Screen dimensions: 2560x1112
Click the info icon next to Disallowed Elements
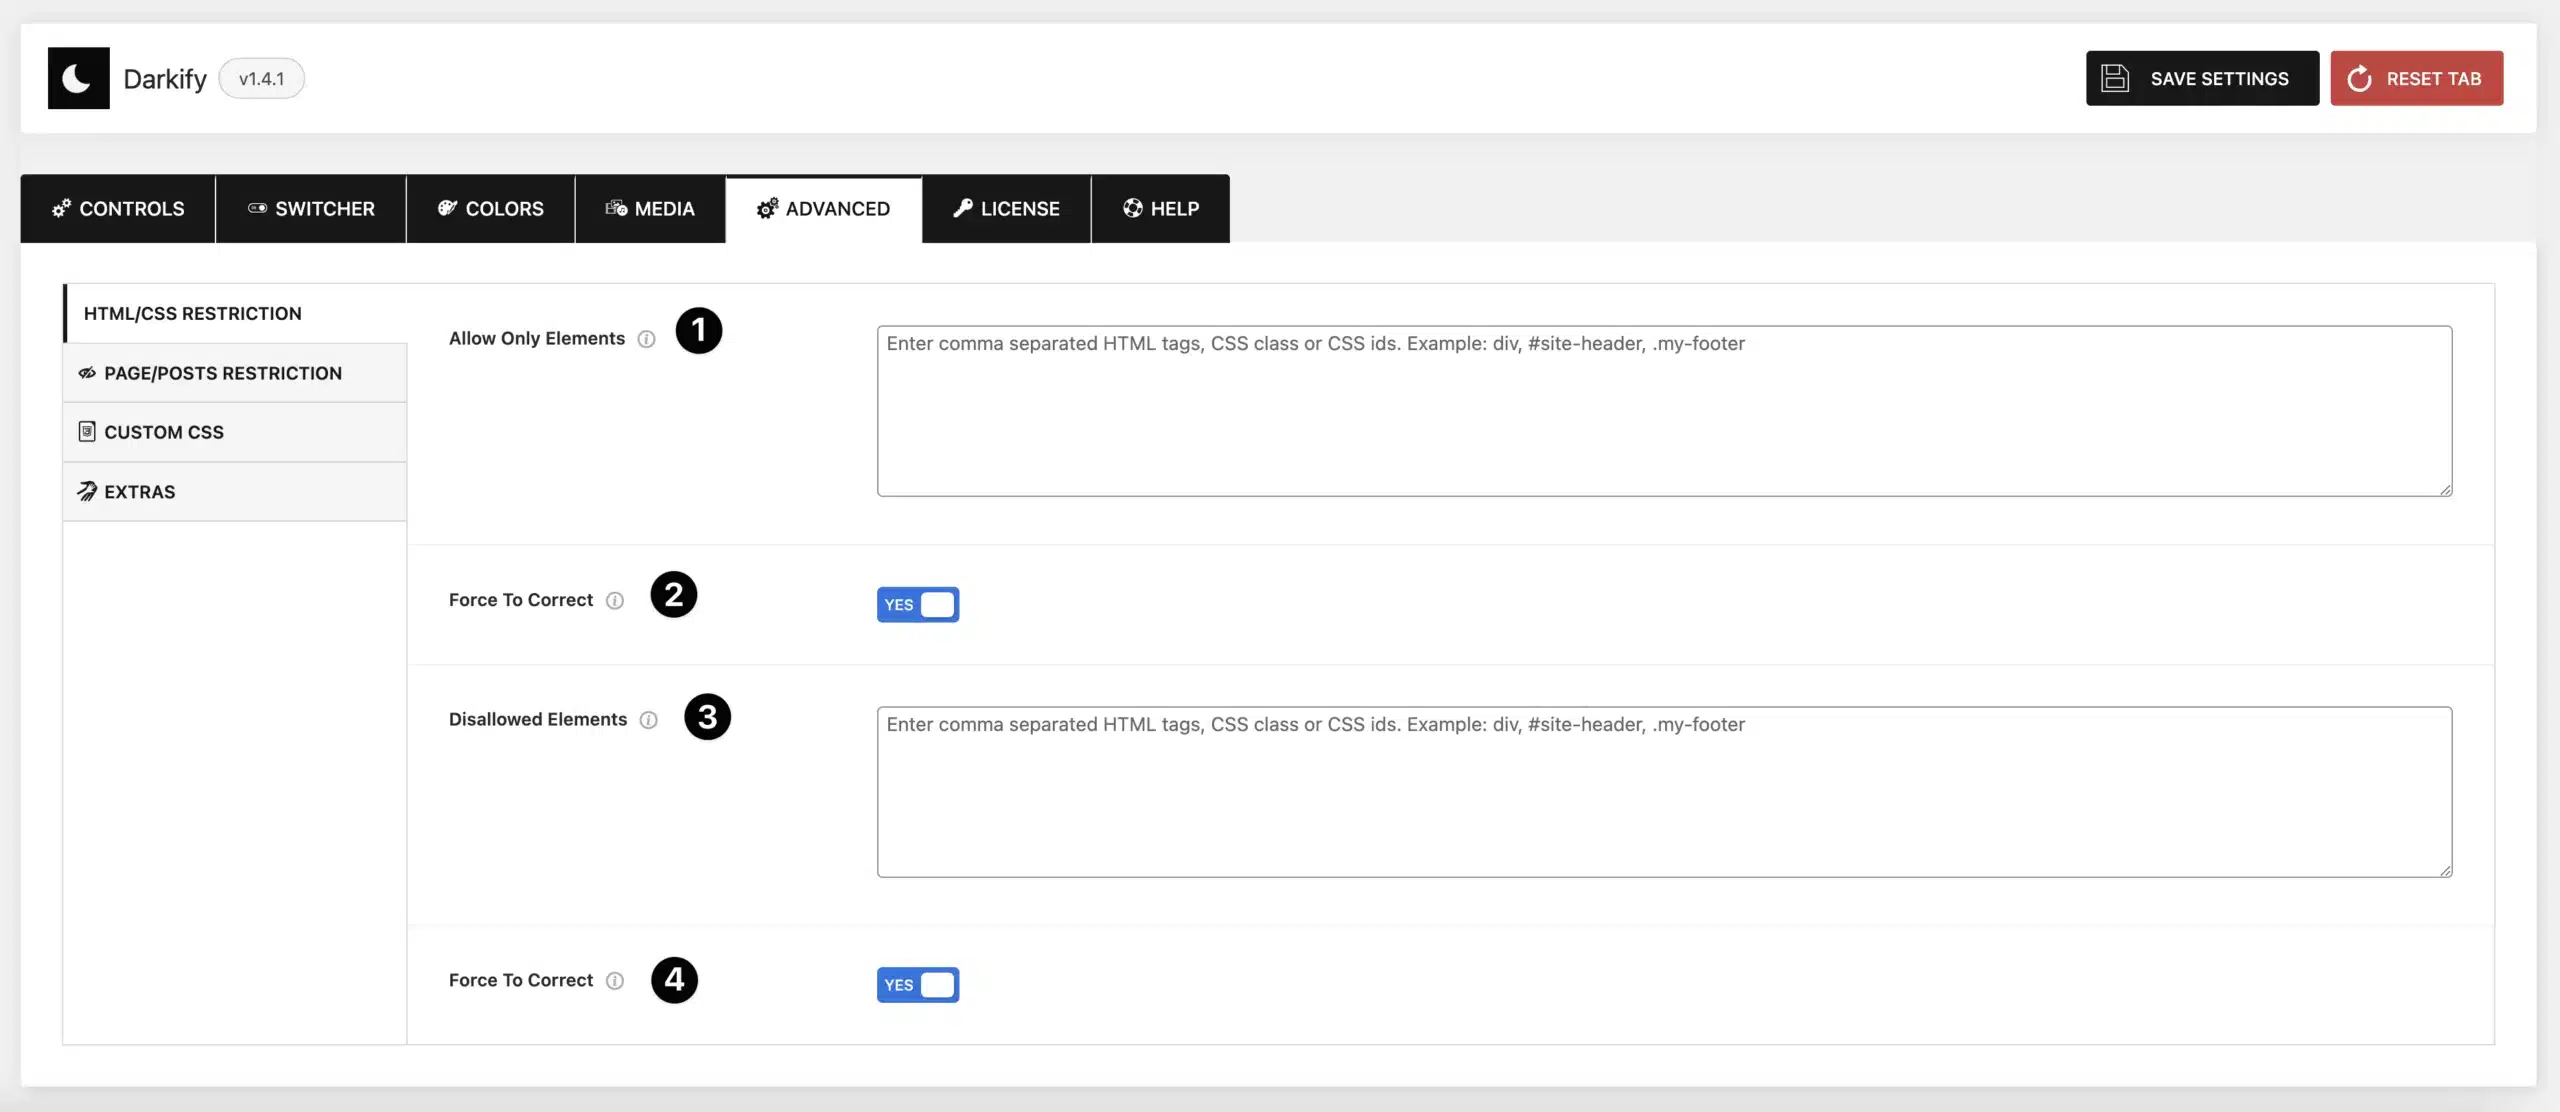pyautogui.click(x=648, y=720)
